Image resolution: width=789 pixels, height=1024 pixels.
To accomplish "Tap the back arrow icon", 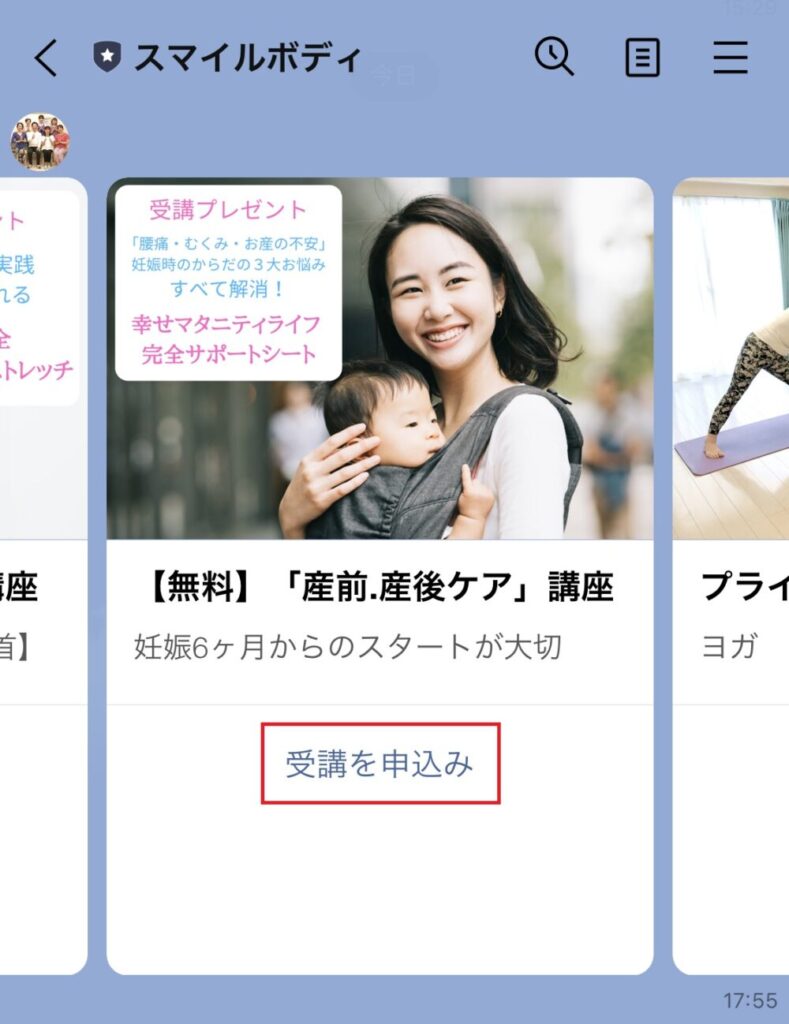I will point(46,57).
